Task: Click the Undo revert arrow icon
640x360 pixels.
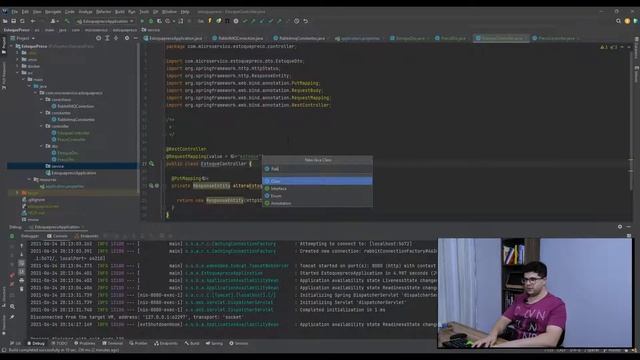Action: [305, 21]
